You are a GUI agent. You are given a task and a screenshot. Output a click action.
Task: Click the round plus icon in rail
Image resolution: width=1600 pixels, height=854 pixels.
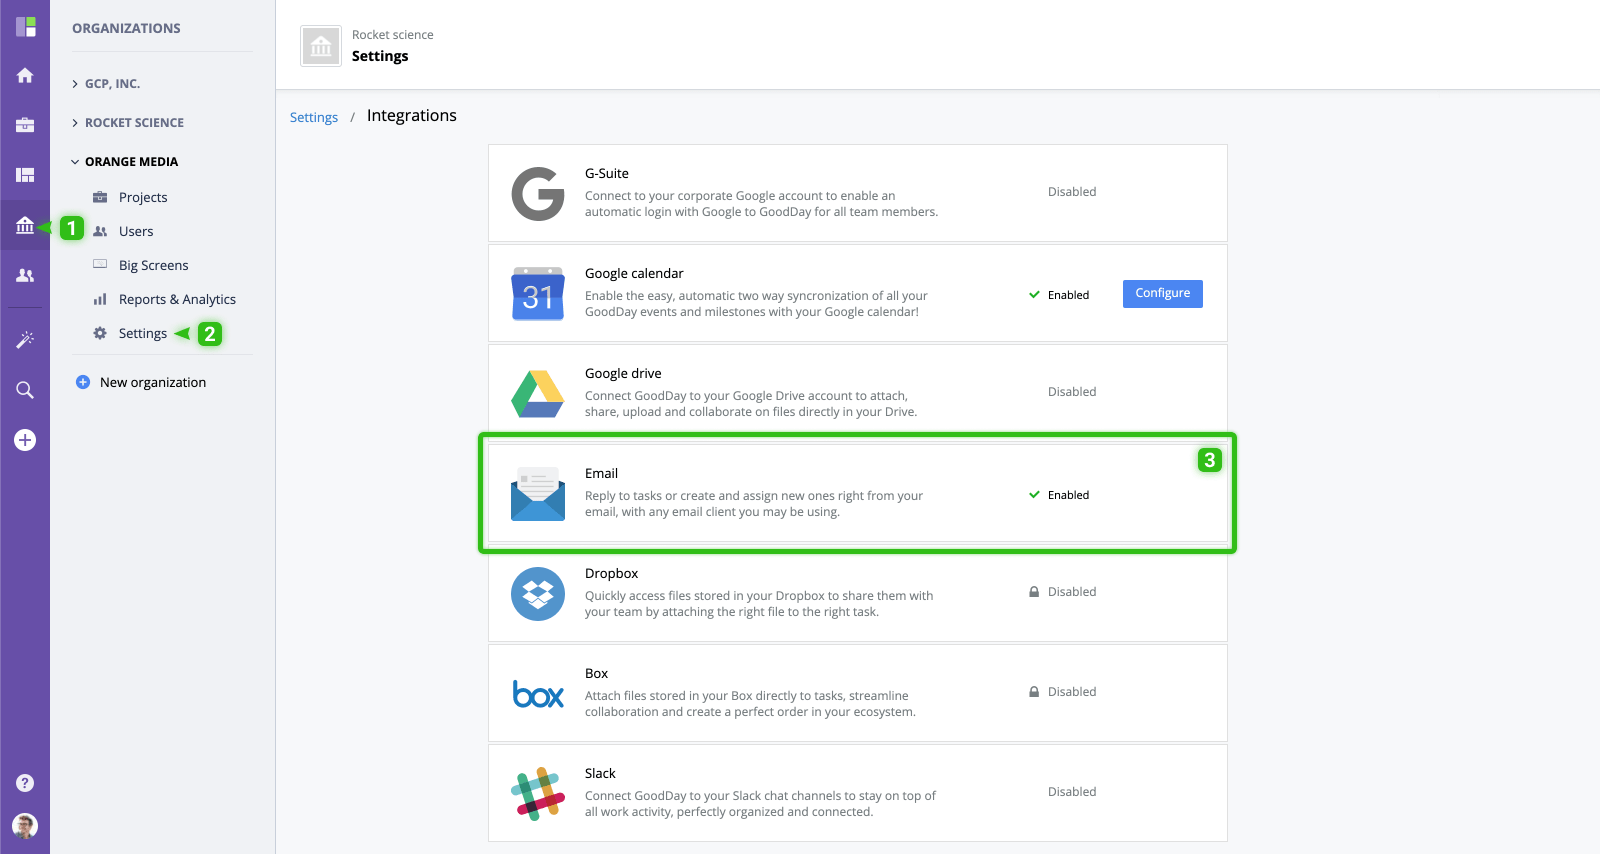25,440
